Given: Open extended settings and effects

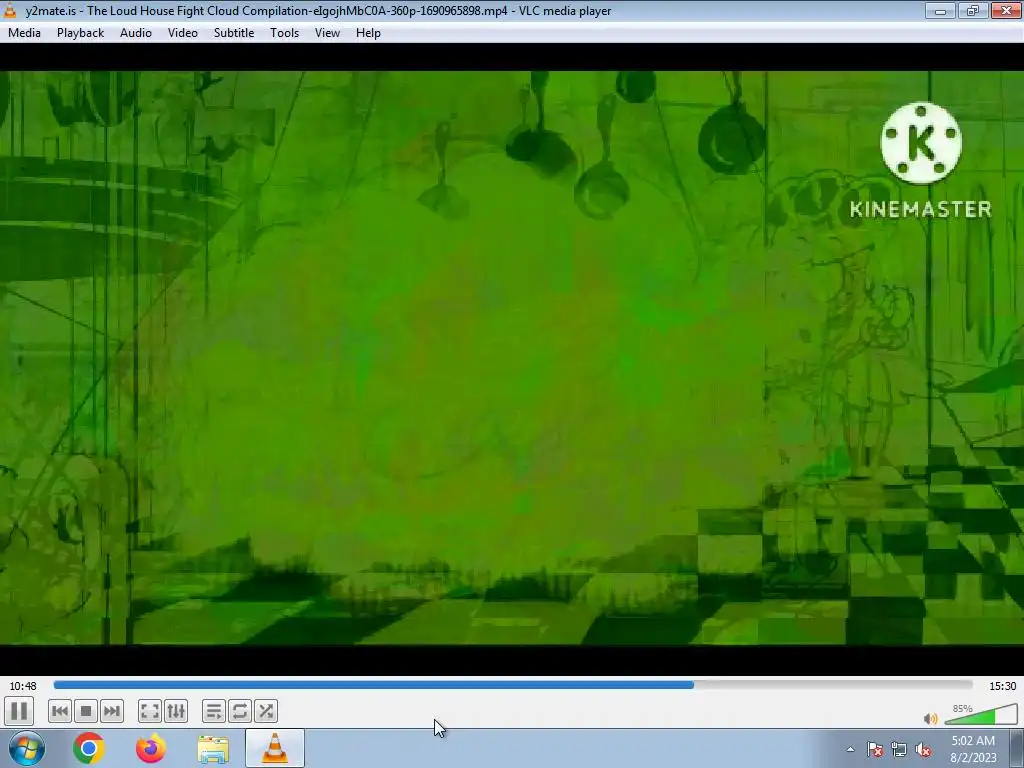Looking at the screenshot, I should [176, 711].
